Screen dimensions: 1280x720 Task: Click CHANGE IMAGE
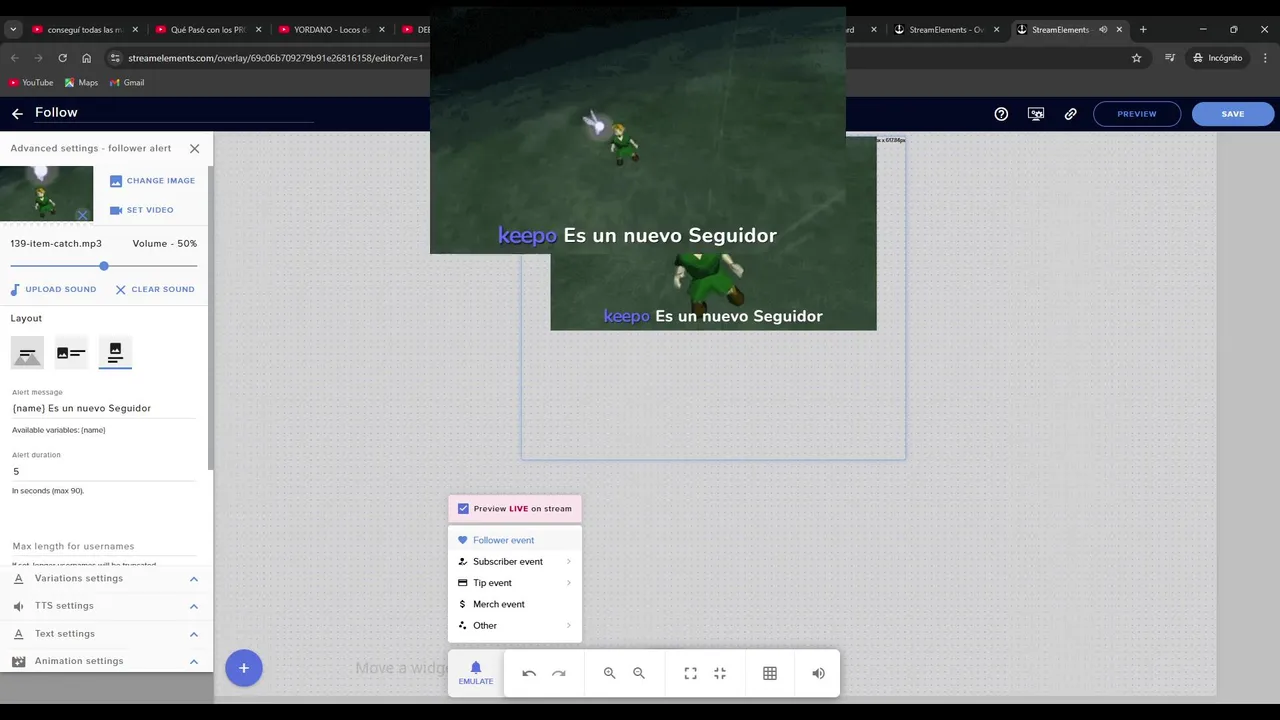point(152,181)
